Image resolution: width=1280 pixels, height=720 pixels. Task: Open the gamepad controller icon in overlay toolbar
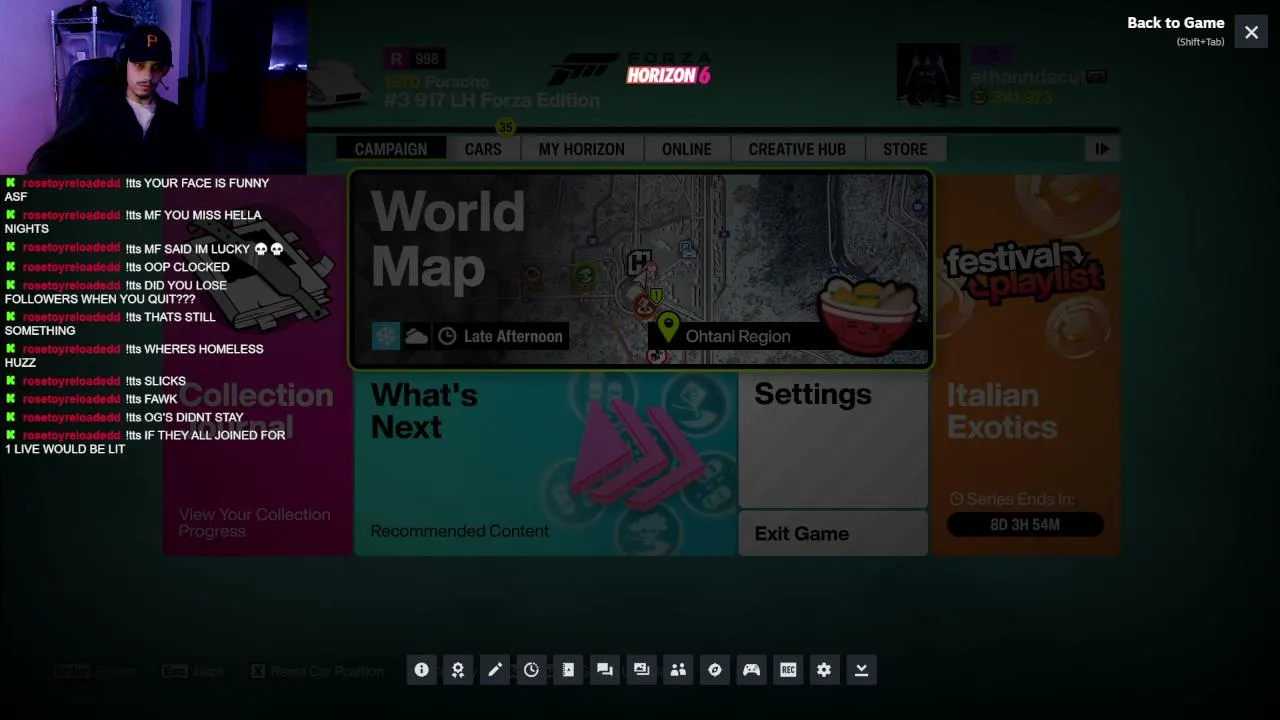pyautogui.click(x=751, y=670)
